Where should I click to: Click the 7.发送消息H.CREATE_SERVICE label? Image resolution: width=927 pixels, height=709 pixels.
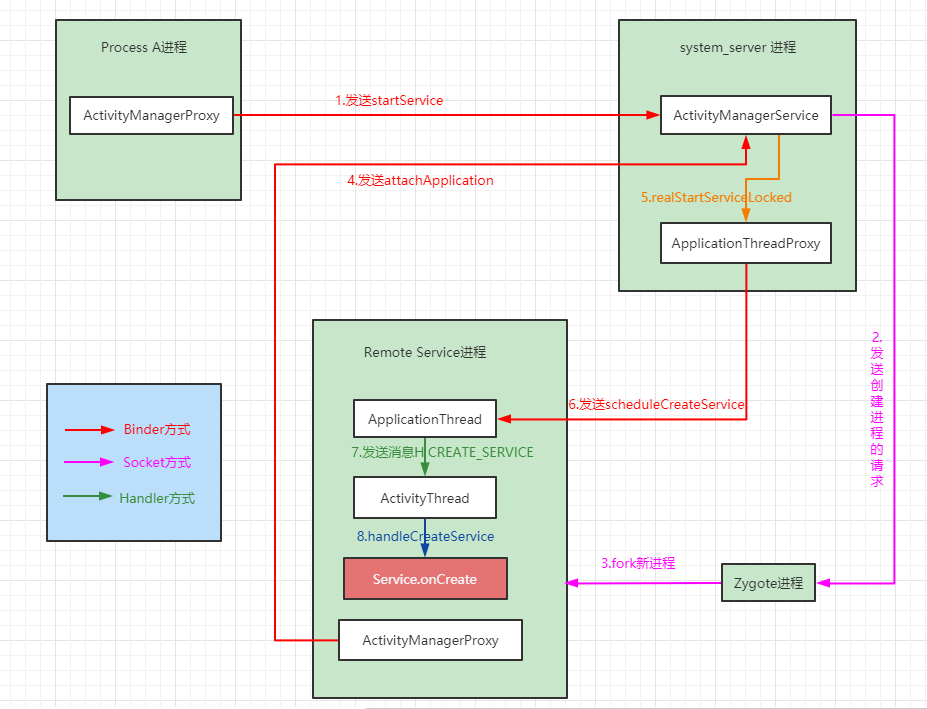pyautogui.click(x=442, y=452)
